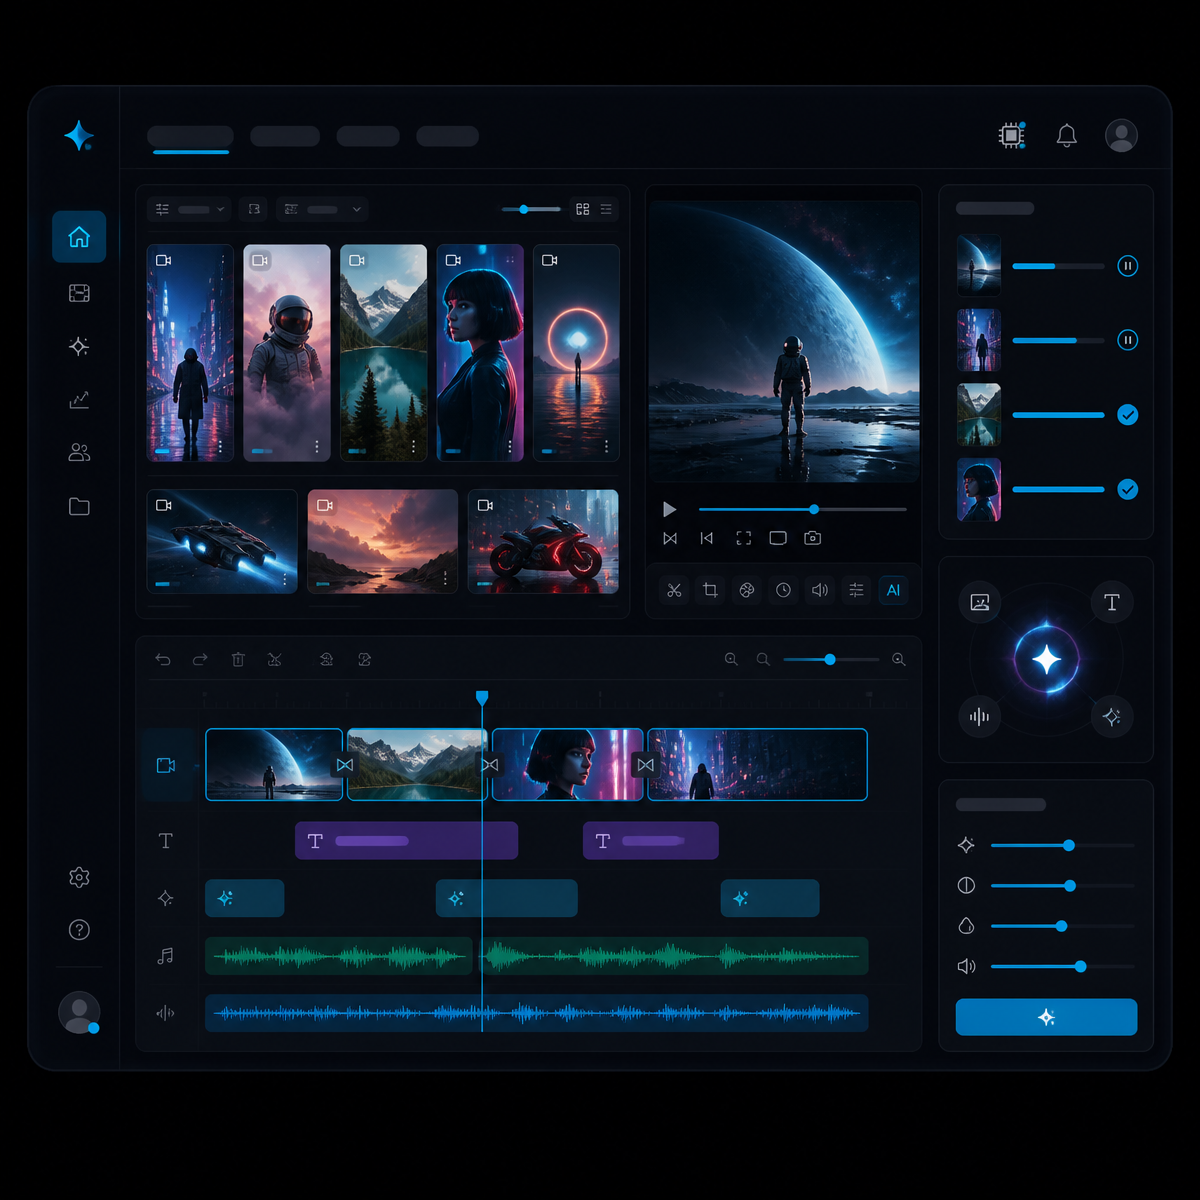The height and width of the screenshot is (1200, 1200).
Task: Toggle the AI button in the preview tools
Action: [x=893, y=590]
